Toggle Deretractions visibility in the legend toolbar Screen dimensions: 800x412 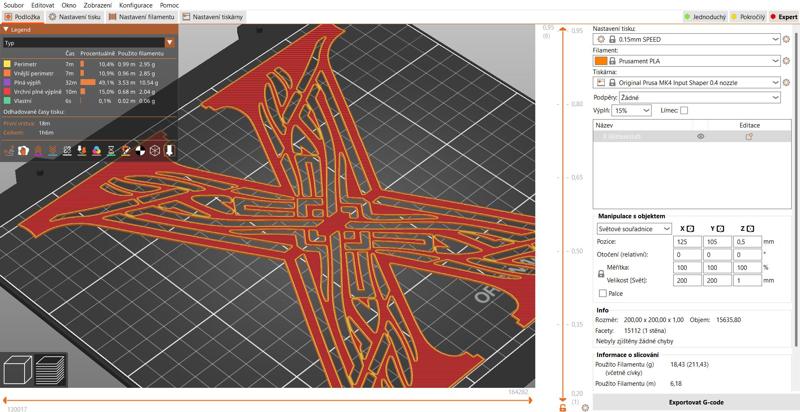click(x=53, y=151)
